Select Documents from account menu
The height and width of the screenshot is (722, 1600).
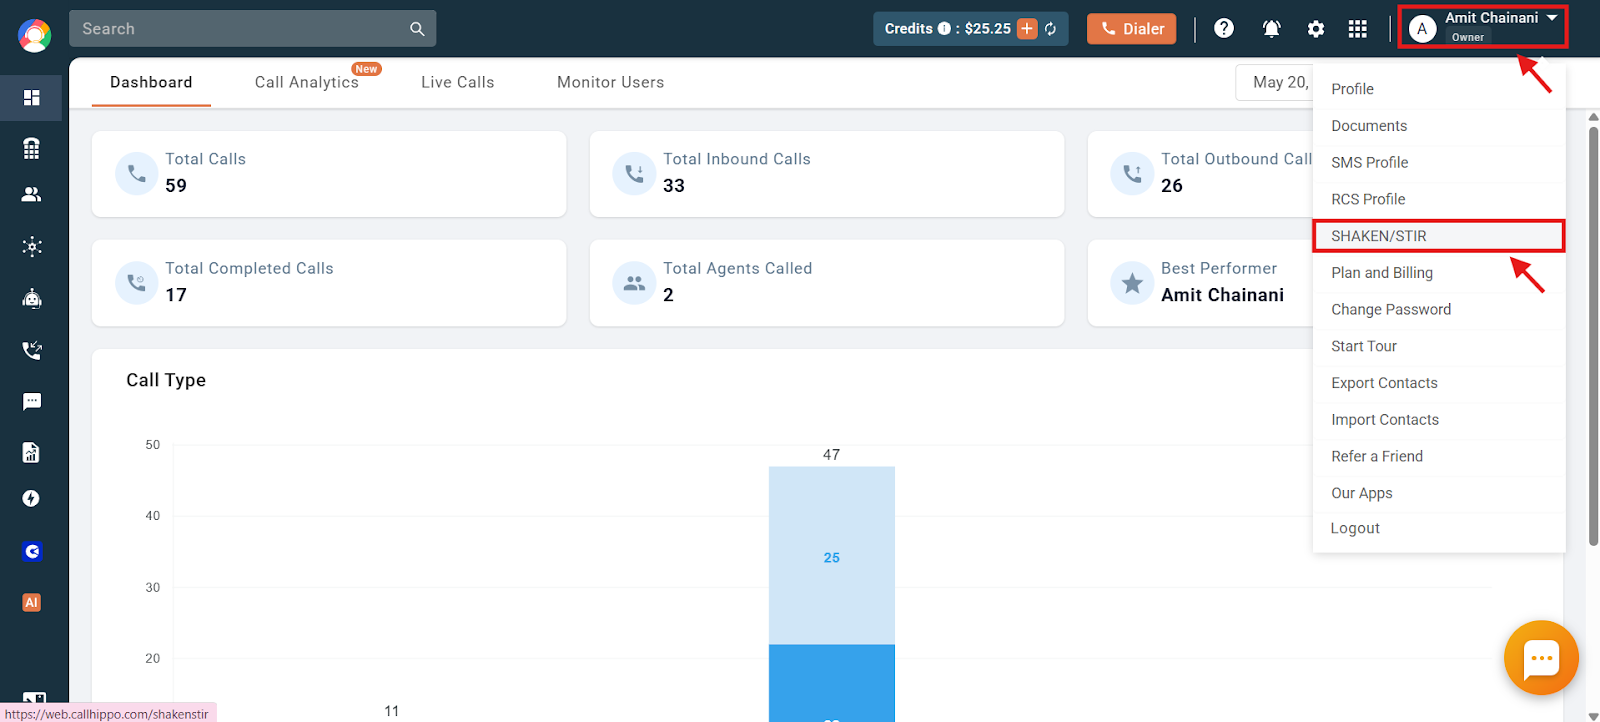pyautogui.click(x=1438, y=126)
